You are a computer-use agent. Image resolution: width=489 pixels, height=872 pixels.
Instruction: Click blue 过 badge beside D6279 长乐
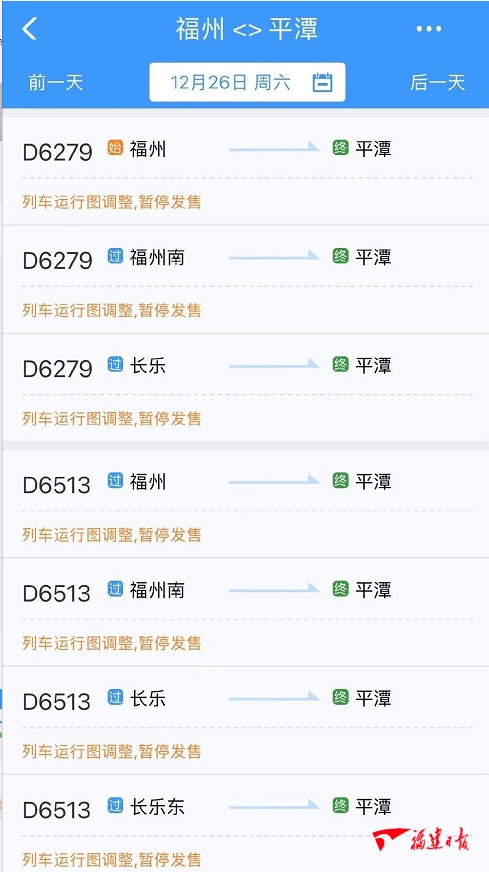(x=115, y=365)
